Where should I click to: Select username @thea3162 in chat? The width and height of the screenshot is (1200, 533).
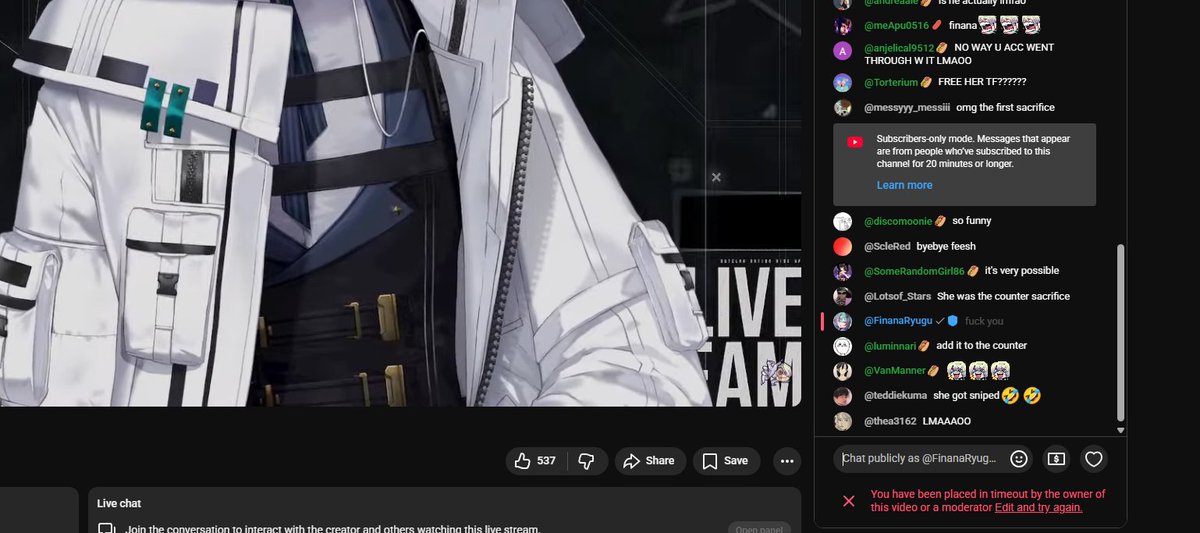click(x=890, y=421)
